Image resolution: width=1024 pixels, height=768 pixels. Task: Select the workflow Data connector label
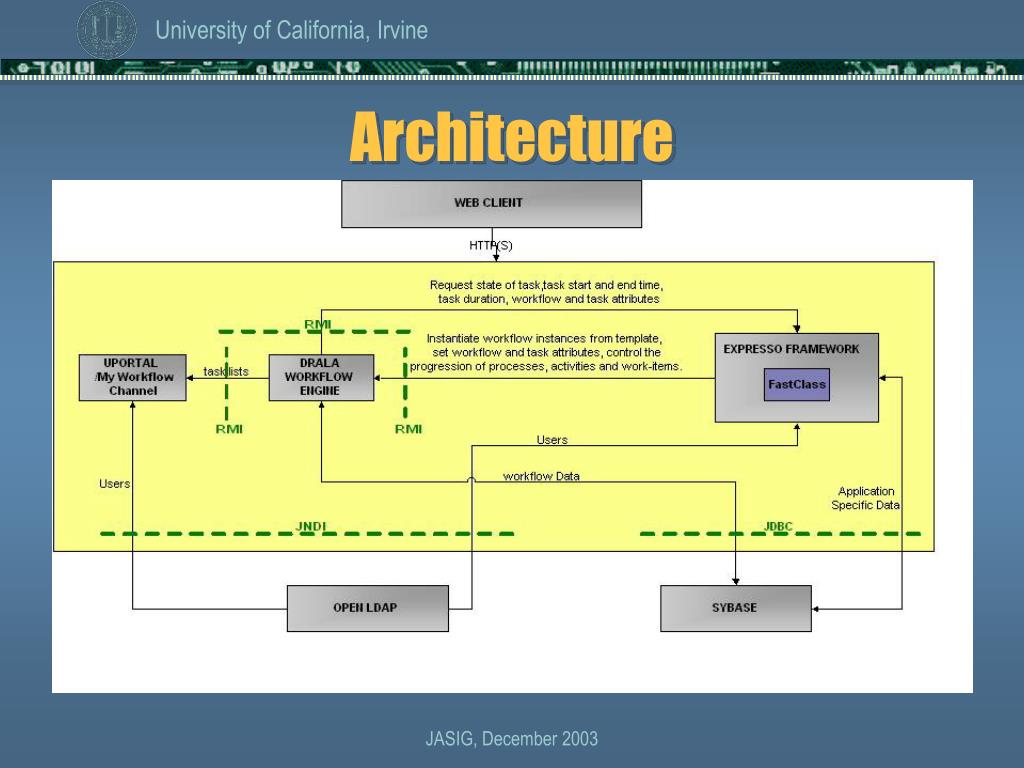pyautogui.click(x=541, y=476)
